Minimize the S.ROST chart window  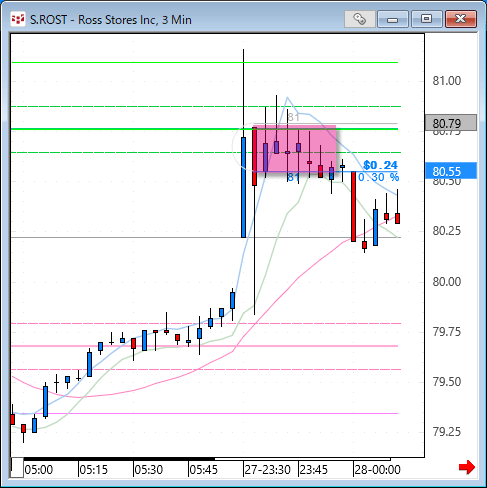coord(393,19)
